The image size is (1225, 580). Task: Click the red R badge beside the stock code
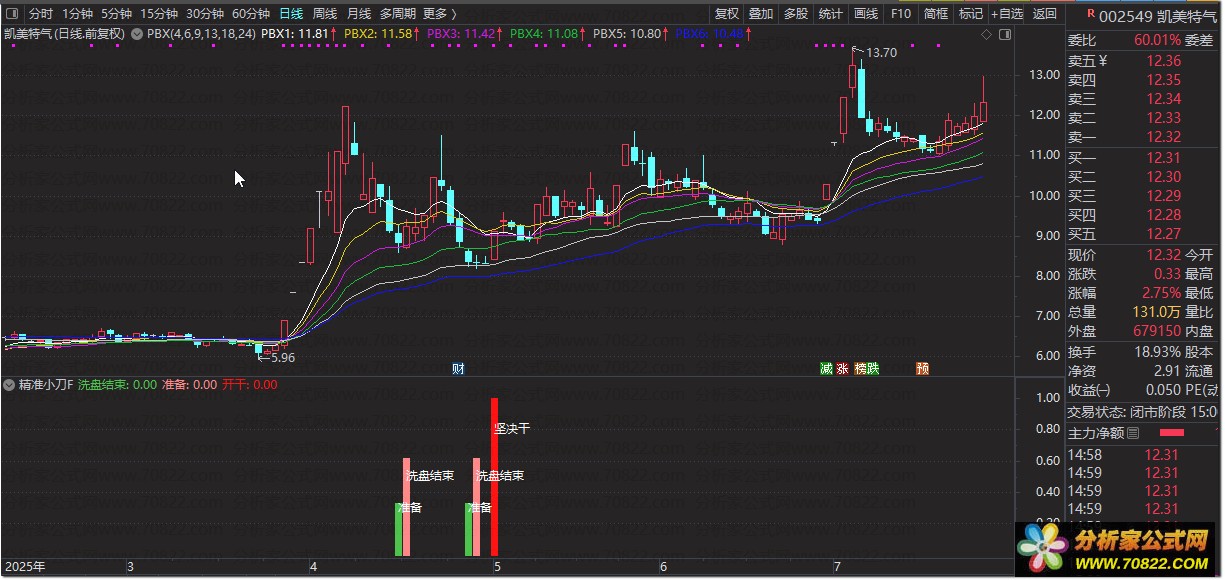(x=1089, y=12)
